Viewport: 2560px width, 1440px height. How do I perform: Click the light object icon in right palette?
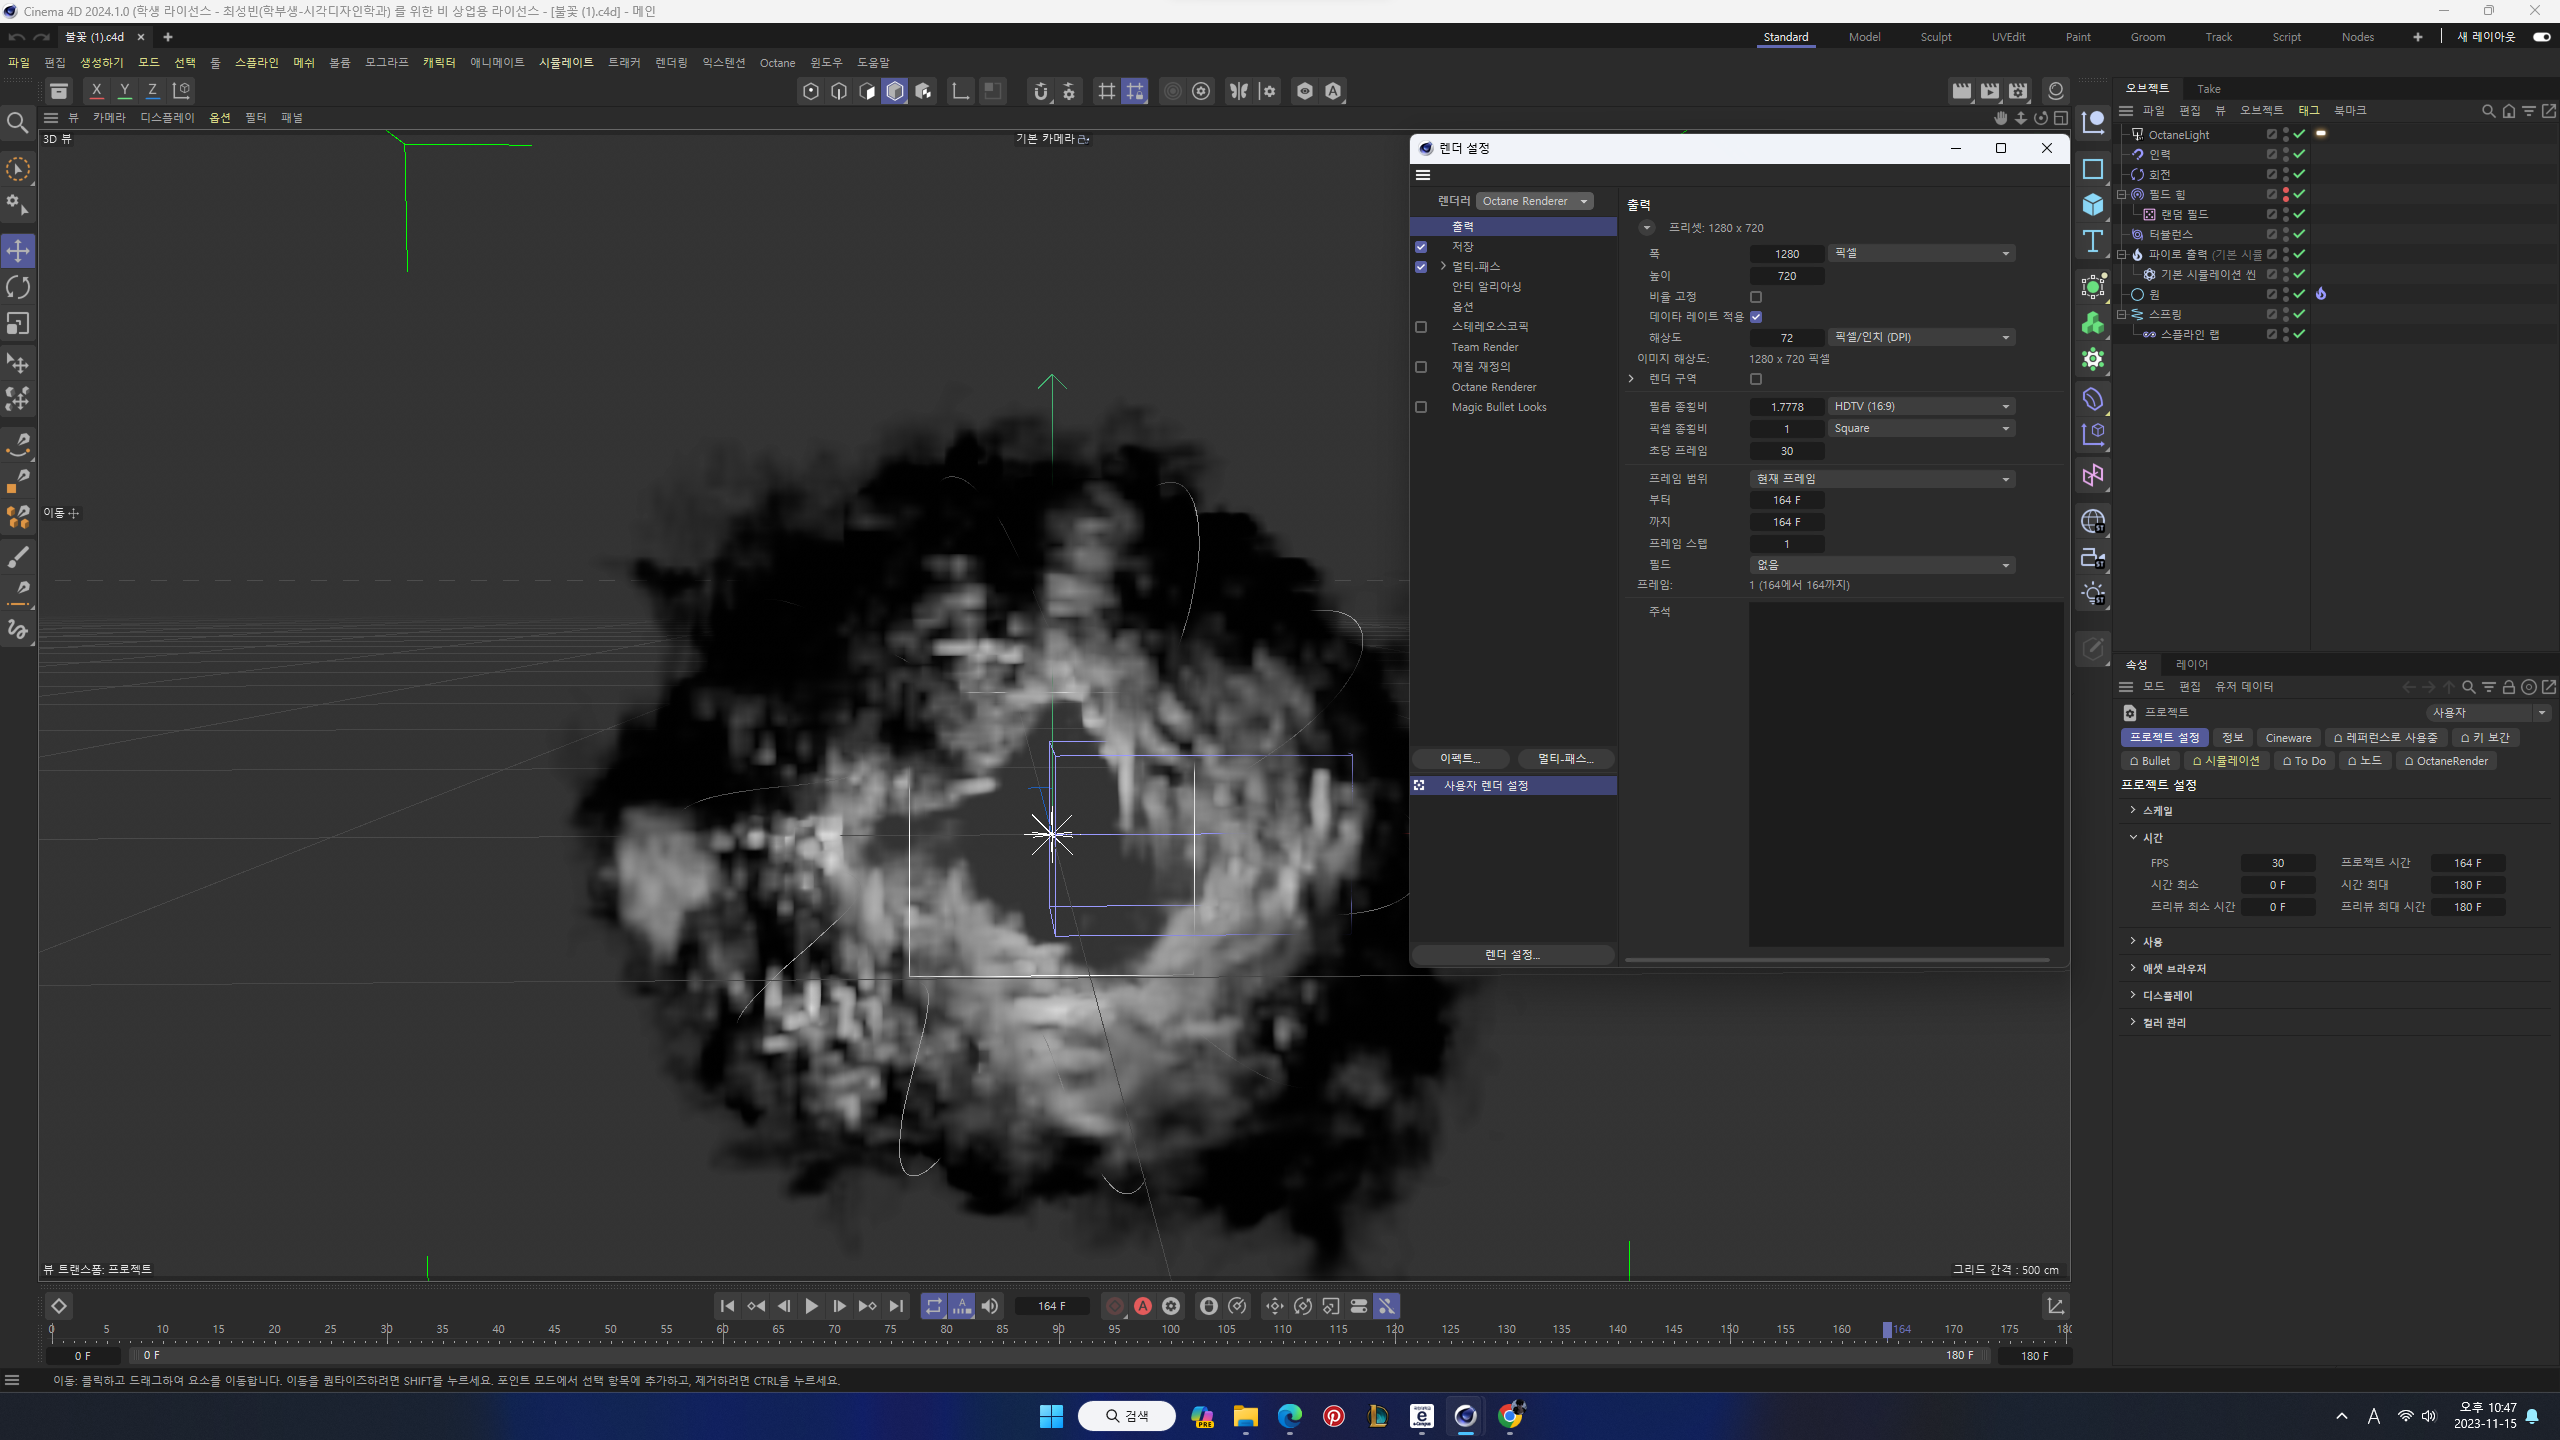coord(2093,595)
